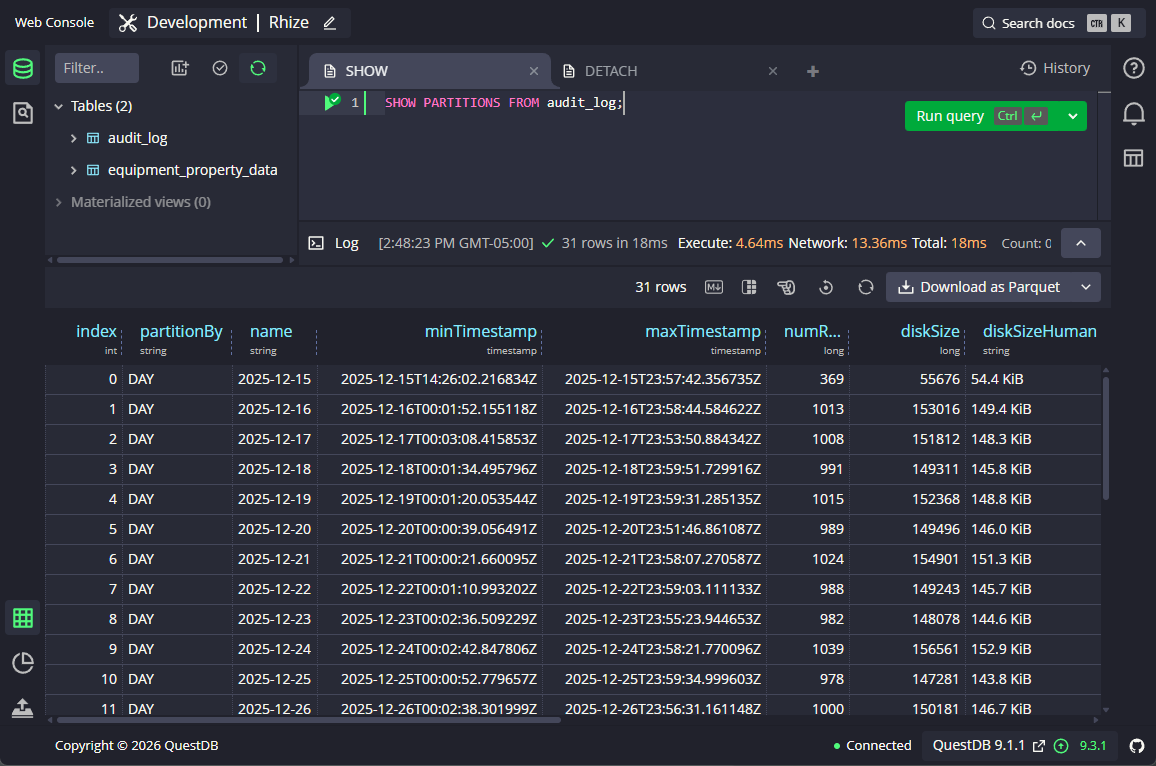Click the Filter input field above Tables
This screenshot has height=766, width=1156.
point(97,67)
